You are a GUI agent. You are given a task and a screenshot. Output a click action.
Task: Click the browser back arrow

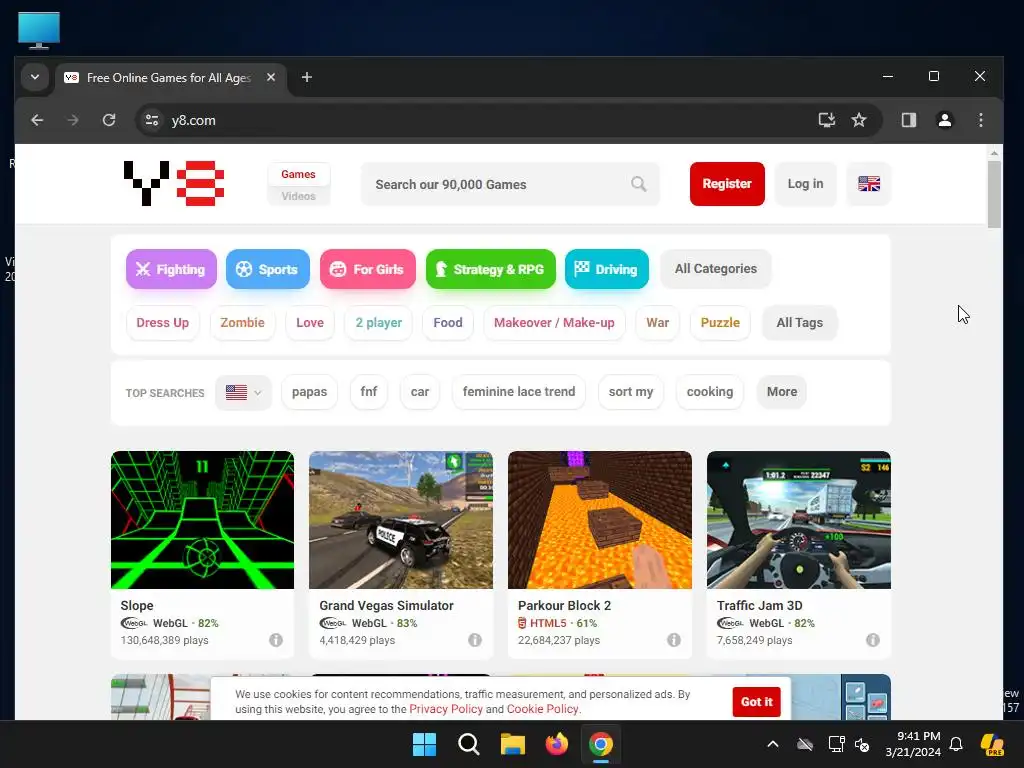37,120
